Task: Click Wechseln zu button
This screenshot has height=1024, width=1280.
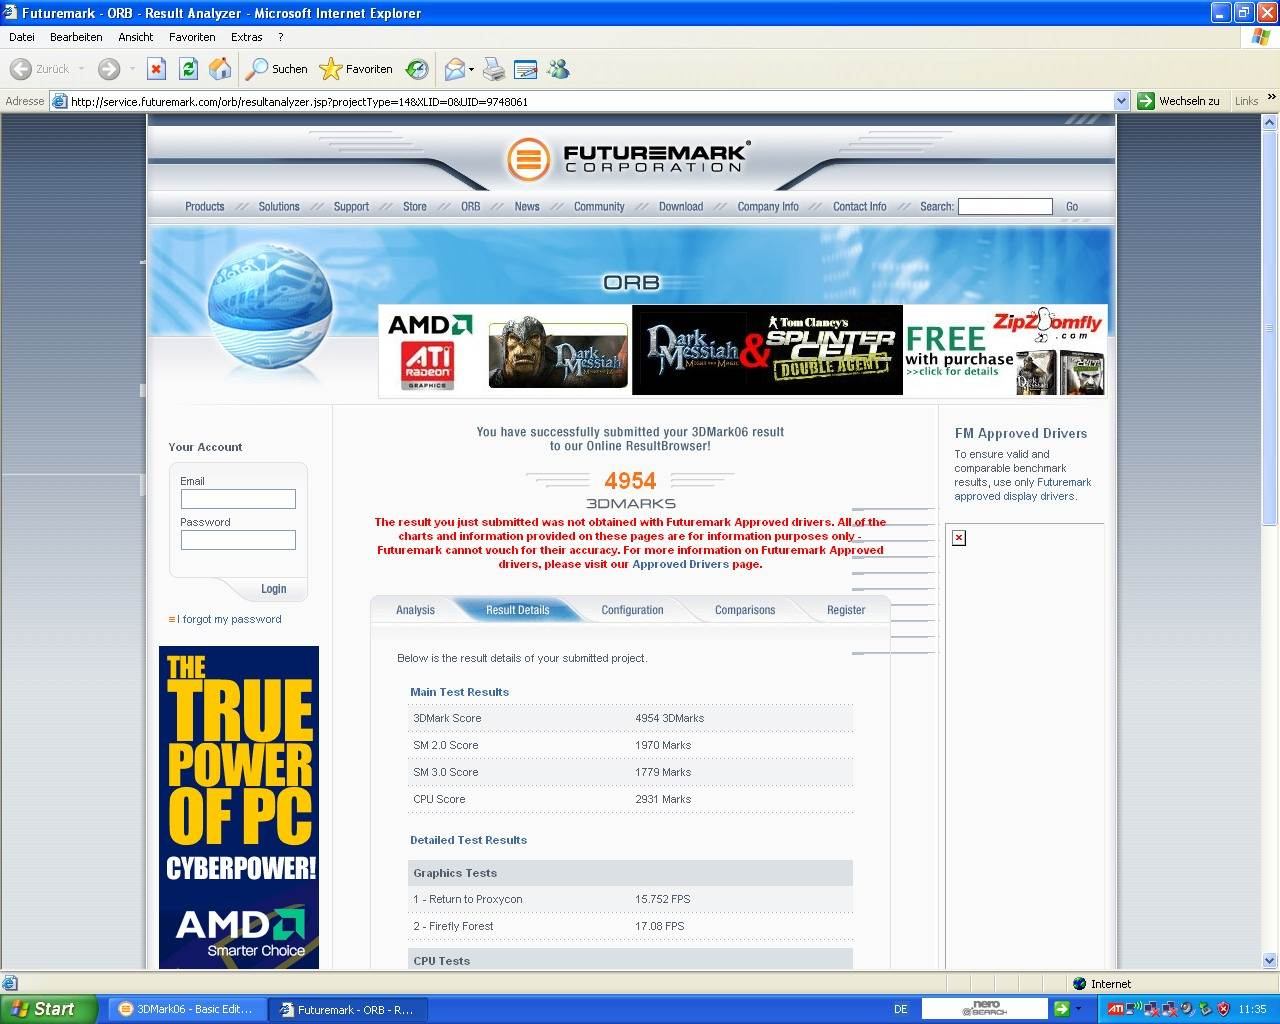Action: pyautogui.click(x=1180, y=101)
